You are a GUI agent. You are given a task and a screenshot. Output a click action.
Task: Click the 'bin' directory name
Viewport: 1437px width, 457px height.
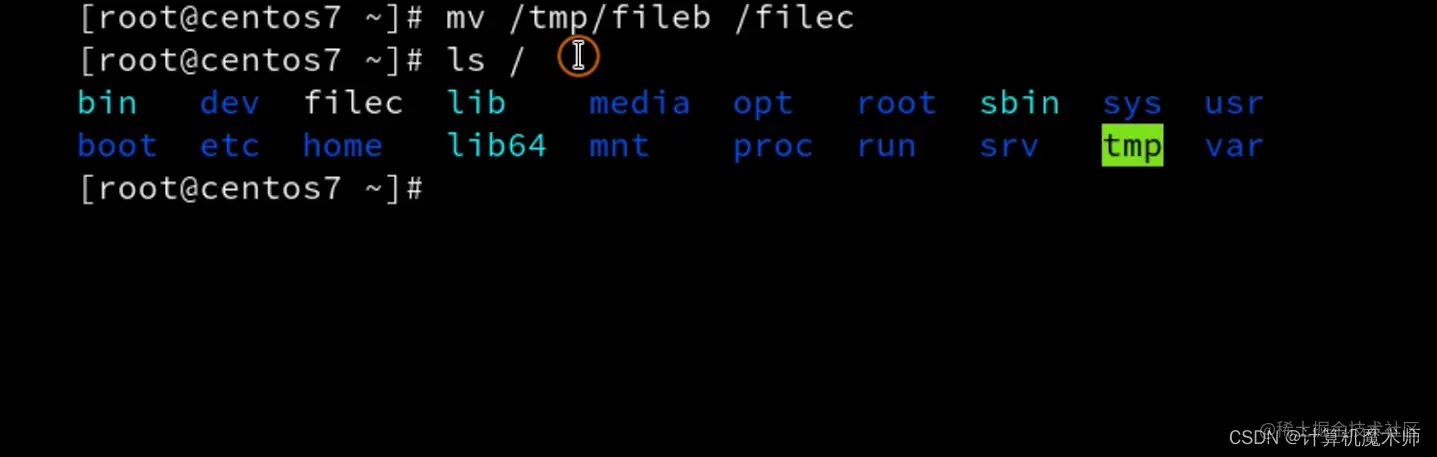coord(107,103)
